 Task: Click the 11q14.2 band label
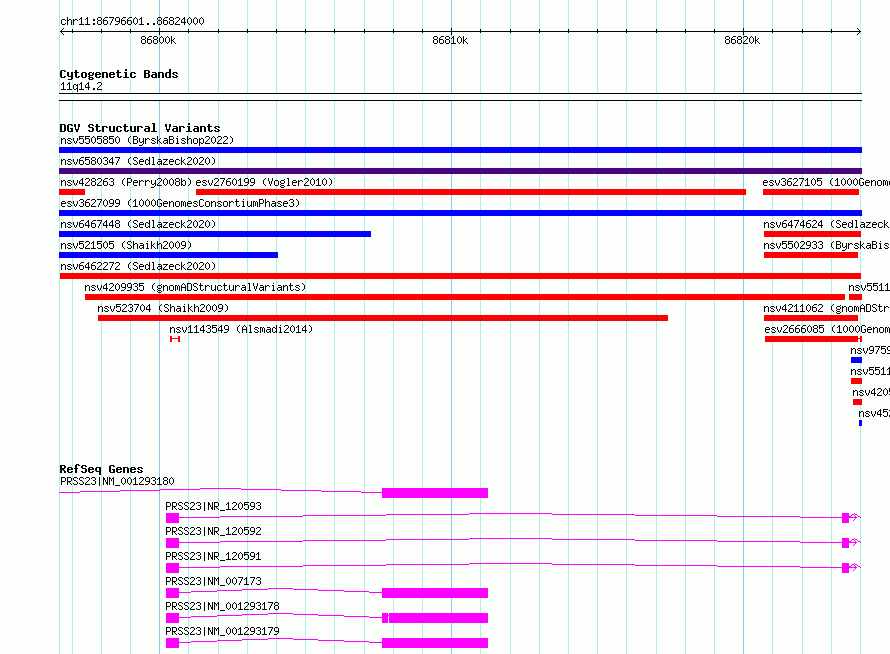(x=81, y=86)
